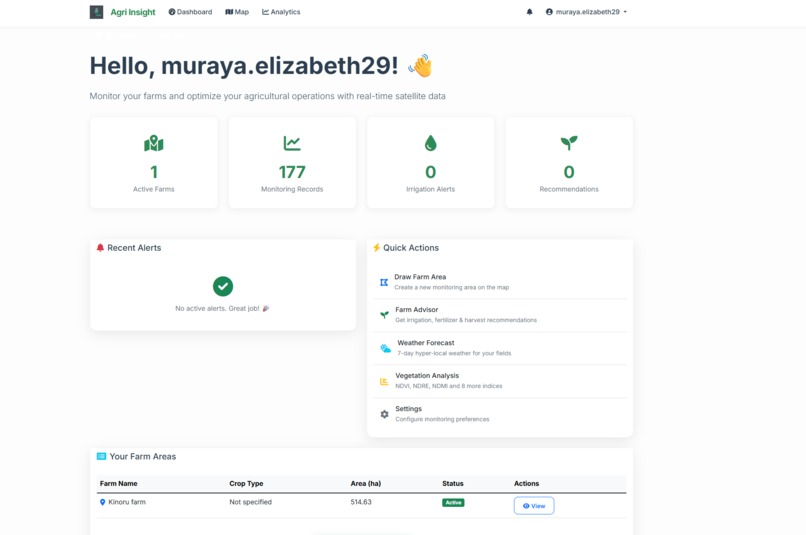Image resolution: width=806 pixels, height=535 pixels.
Task: Go to the Dashboard nav item
Action: 190,12
